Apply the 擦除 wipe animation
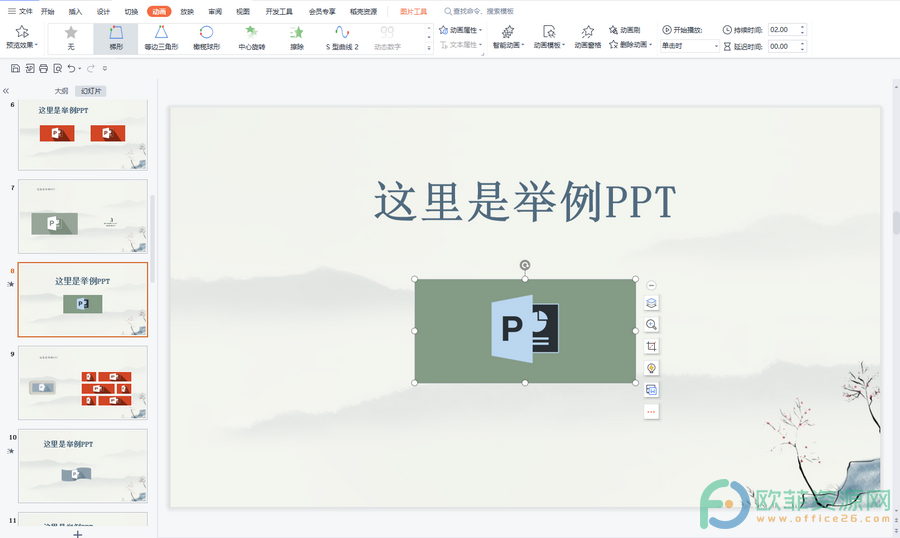The image size is (900, 538). tap(297, 38)
